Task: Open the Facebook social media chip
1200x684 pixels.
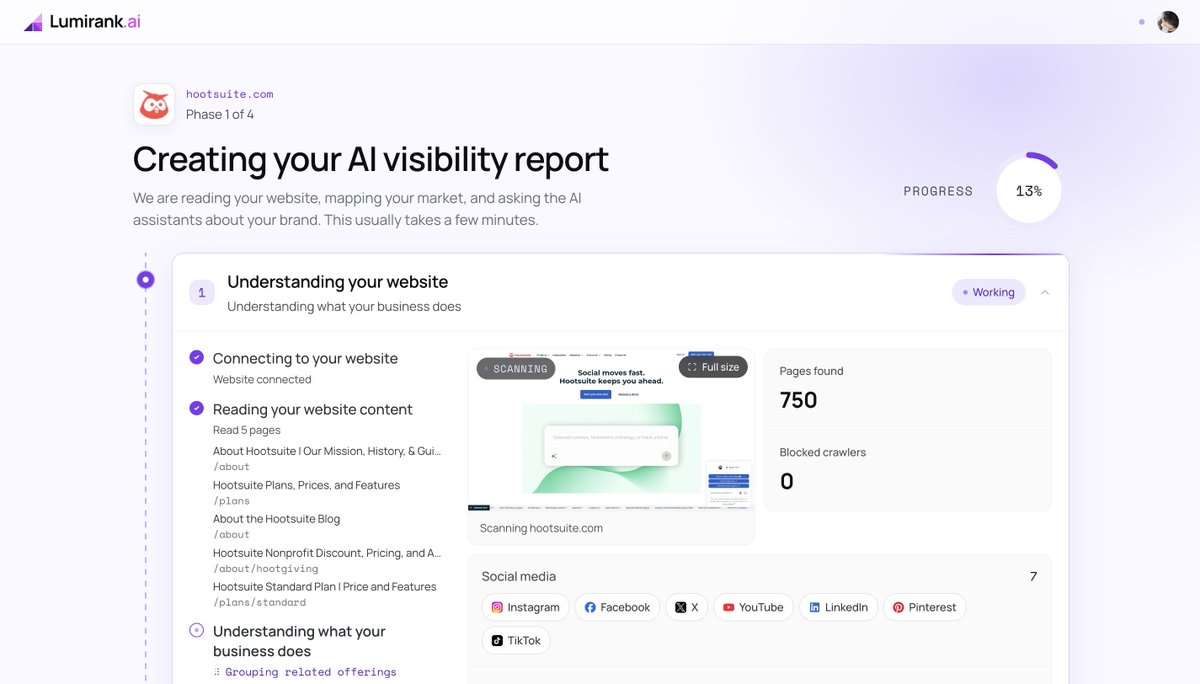Action: tap(617, 607)
